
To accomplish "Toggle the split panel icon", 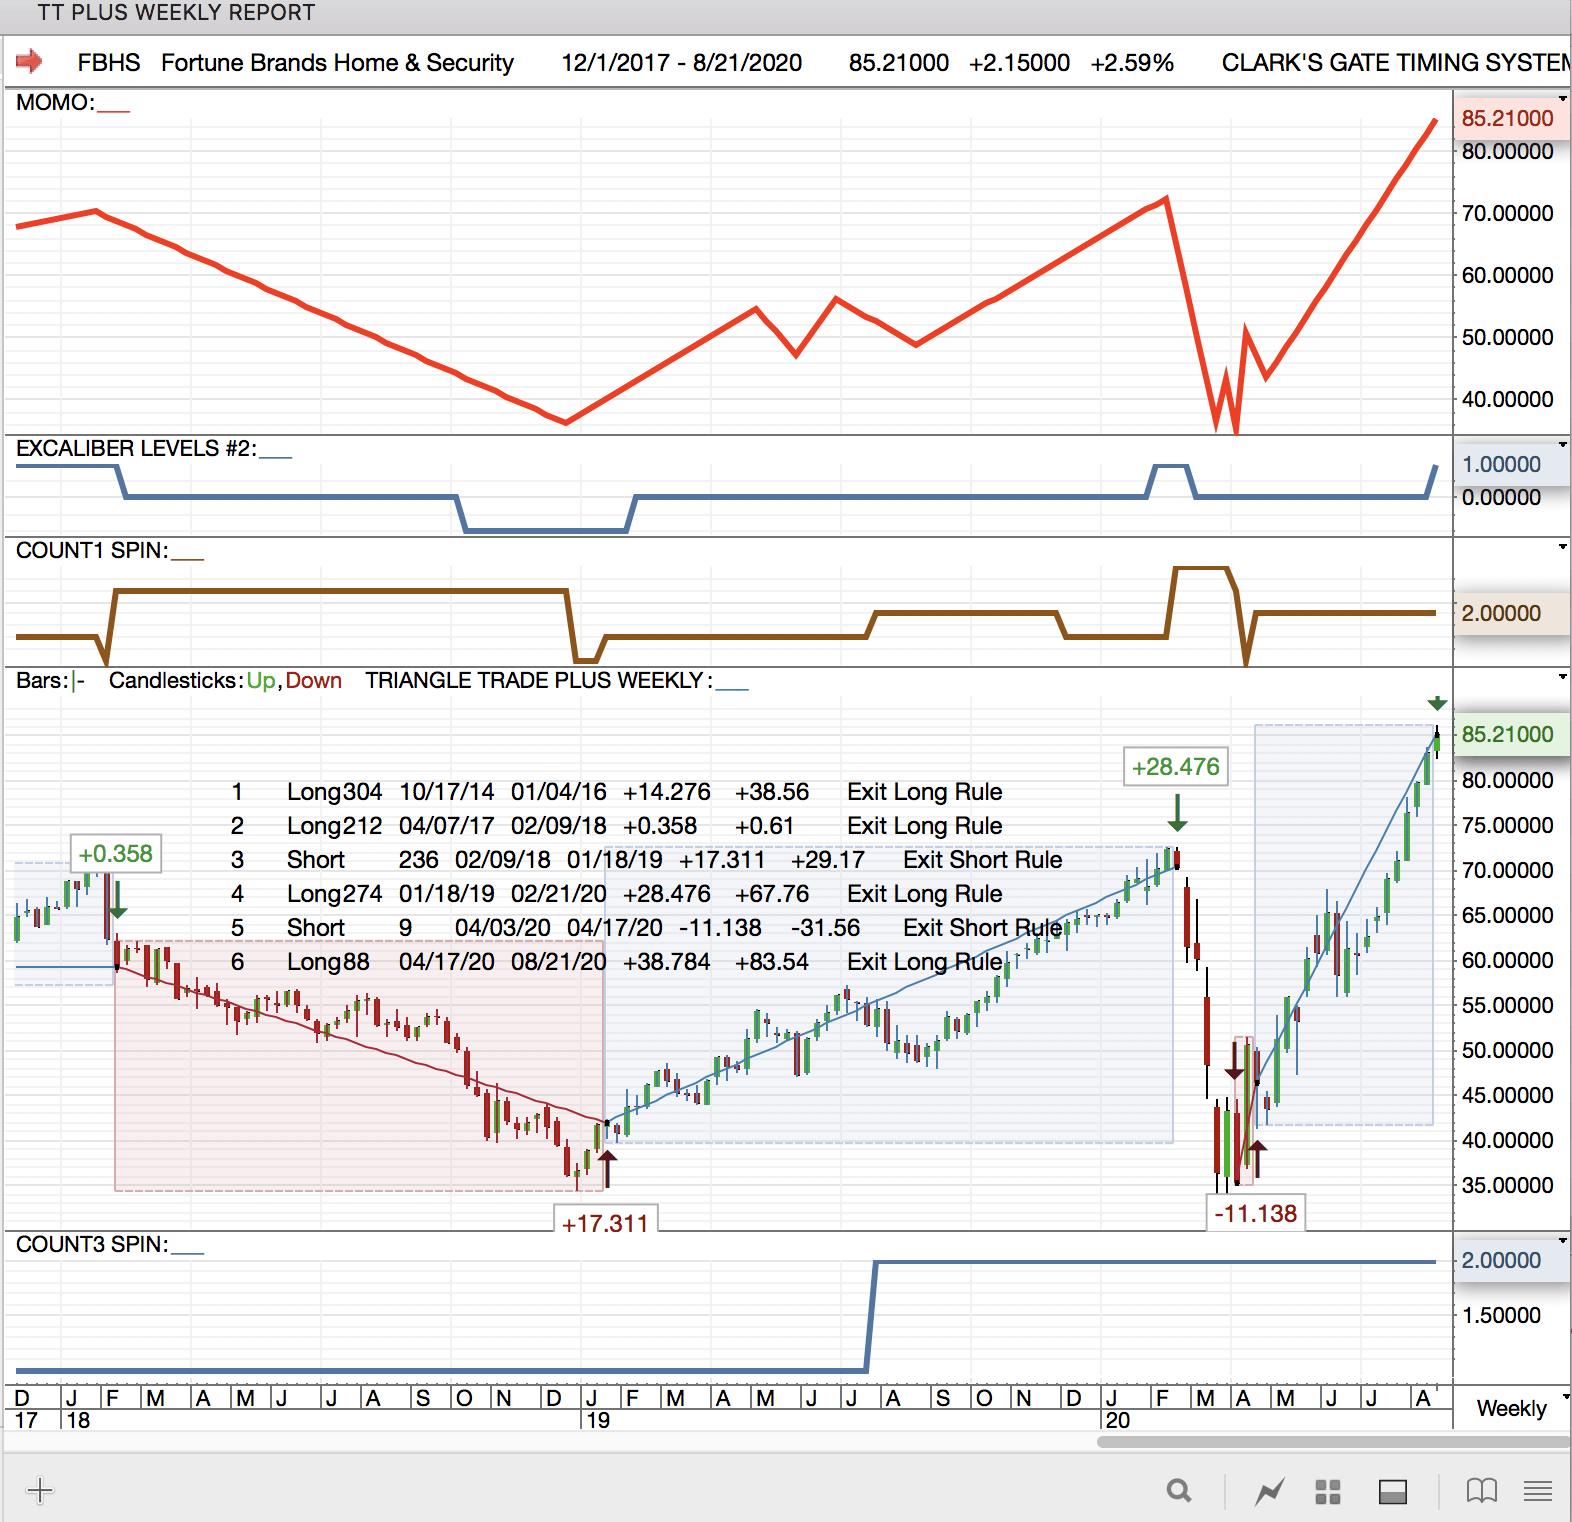I will point(1393,1492).
